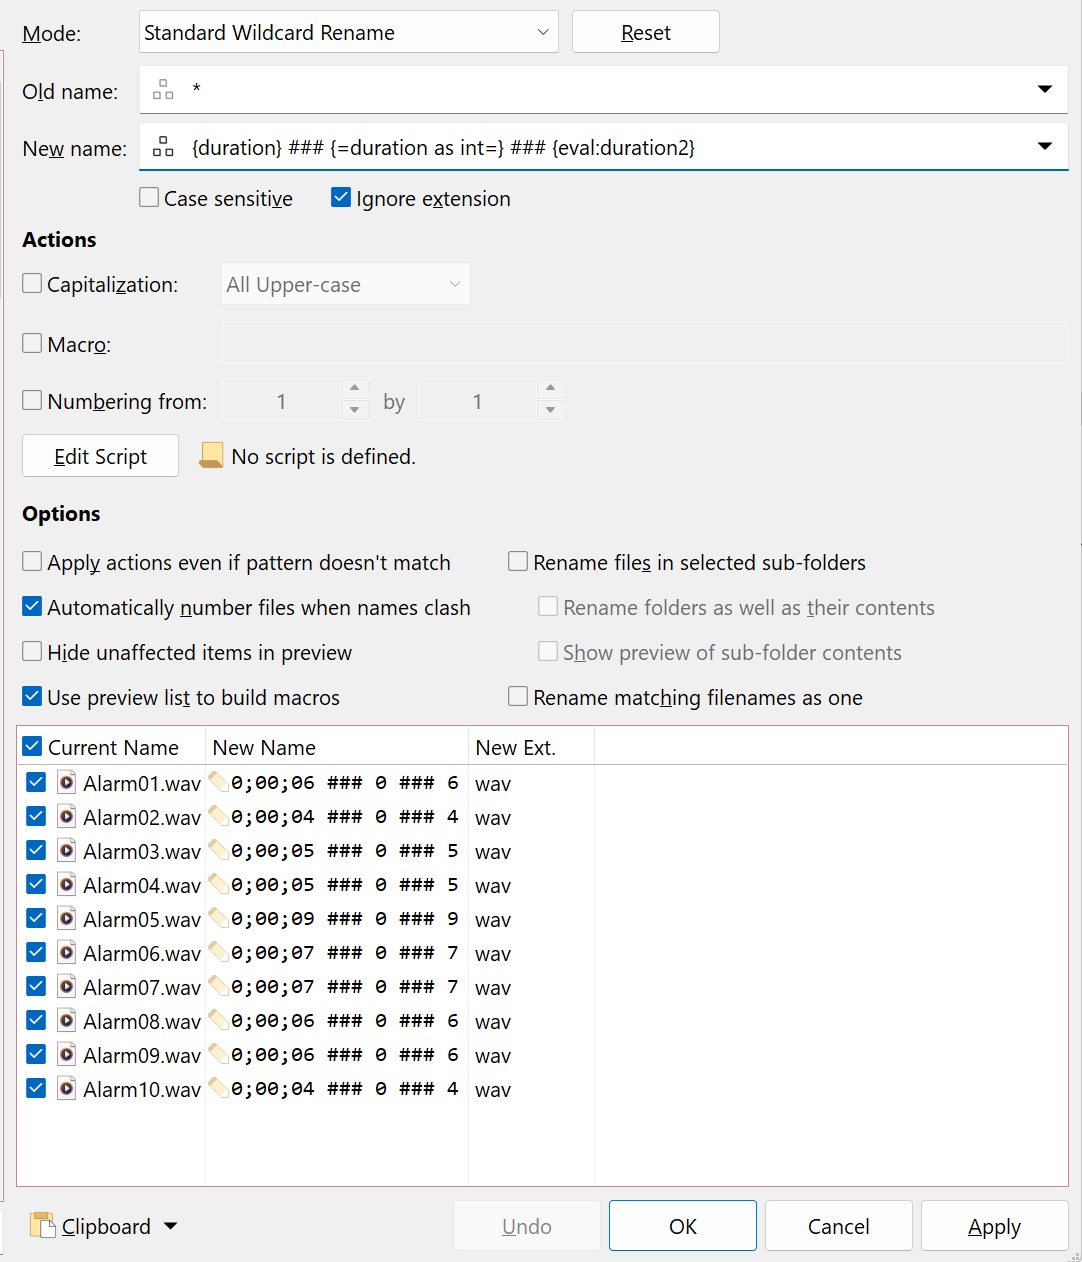Click the Clipboard icon at bottom left
Screen dimensions: 1082x1262
[42, 1225]
